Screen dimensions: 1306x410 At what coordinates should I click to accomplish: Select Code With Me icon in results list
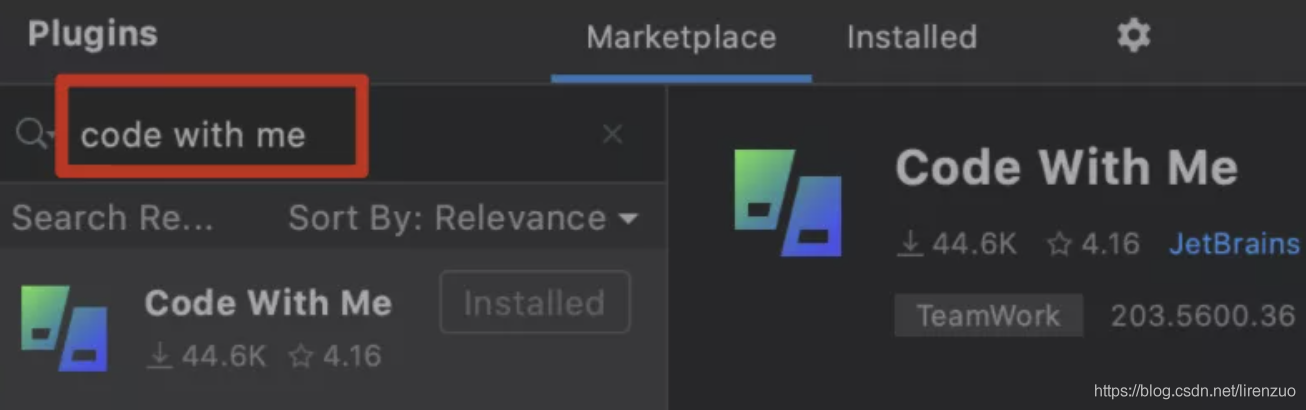(x=64, y=327)
